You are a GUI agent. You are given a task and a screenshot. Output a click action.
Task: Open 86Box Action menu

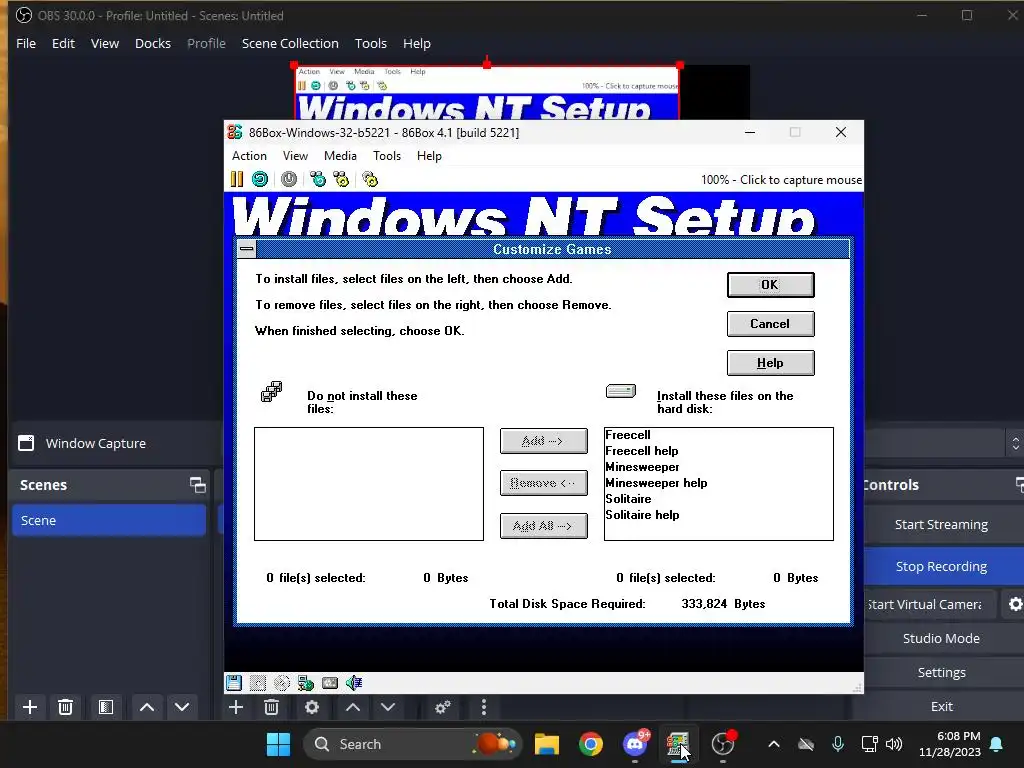249,155
